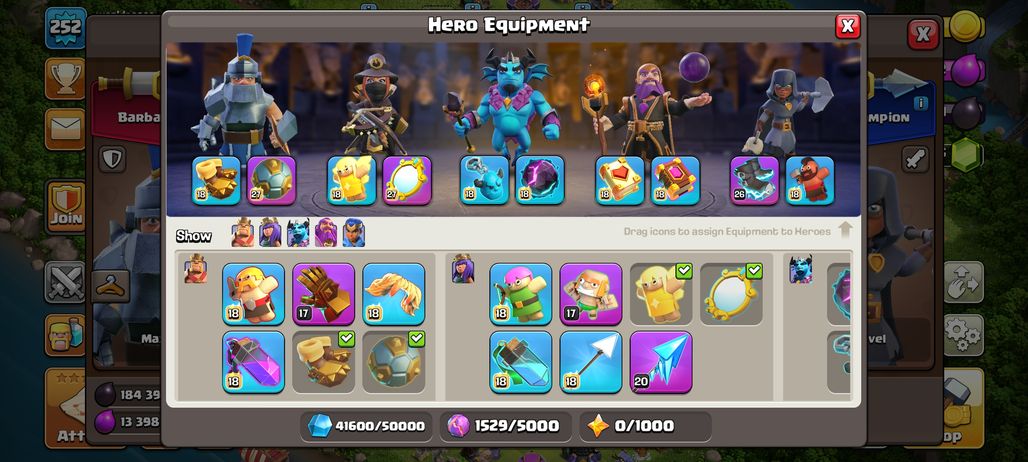1028x462 pixels.
Task: Select the Invisibility Vial equipment
Action: [x=521, y=362]
